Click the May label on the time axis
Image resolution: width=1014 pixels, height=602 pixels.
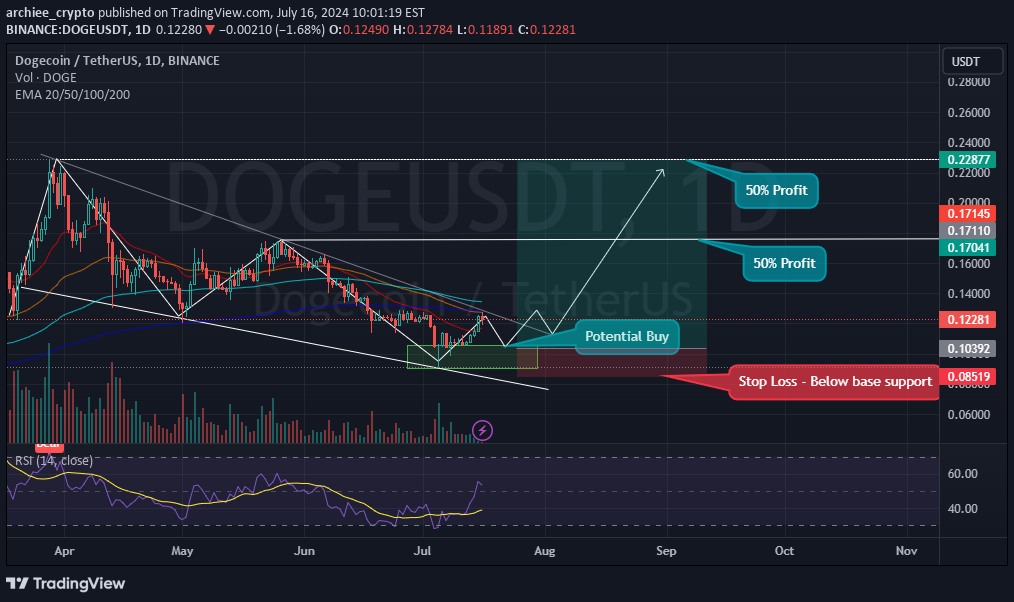[182, 551]
